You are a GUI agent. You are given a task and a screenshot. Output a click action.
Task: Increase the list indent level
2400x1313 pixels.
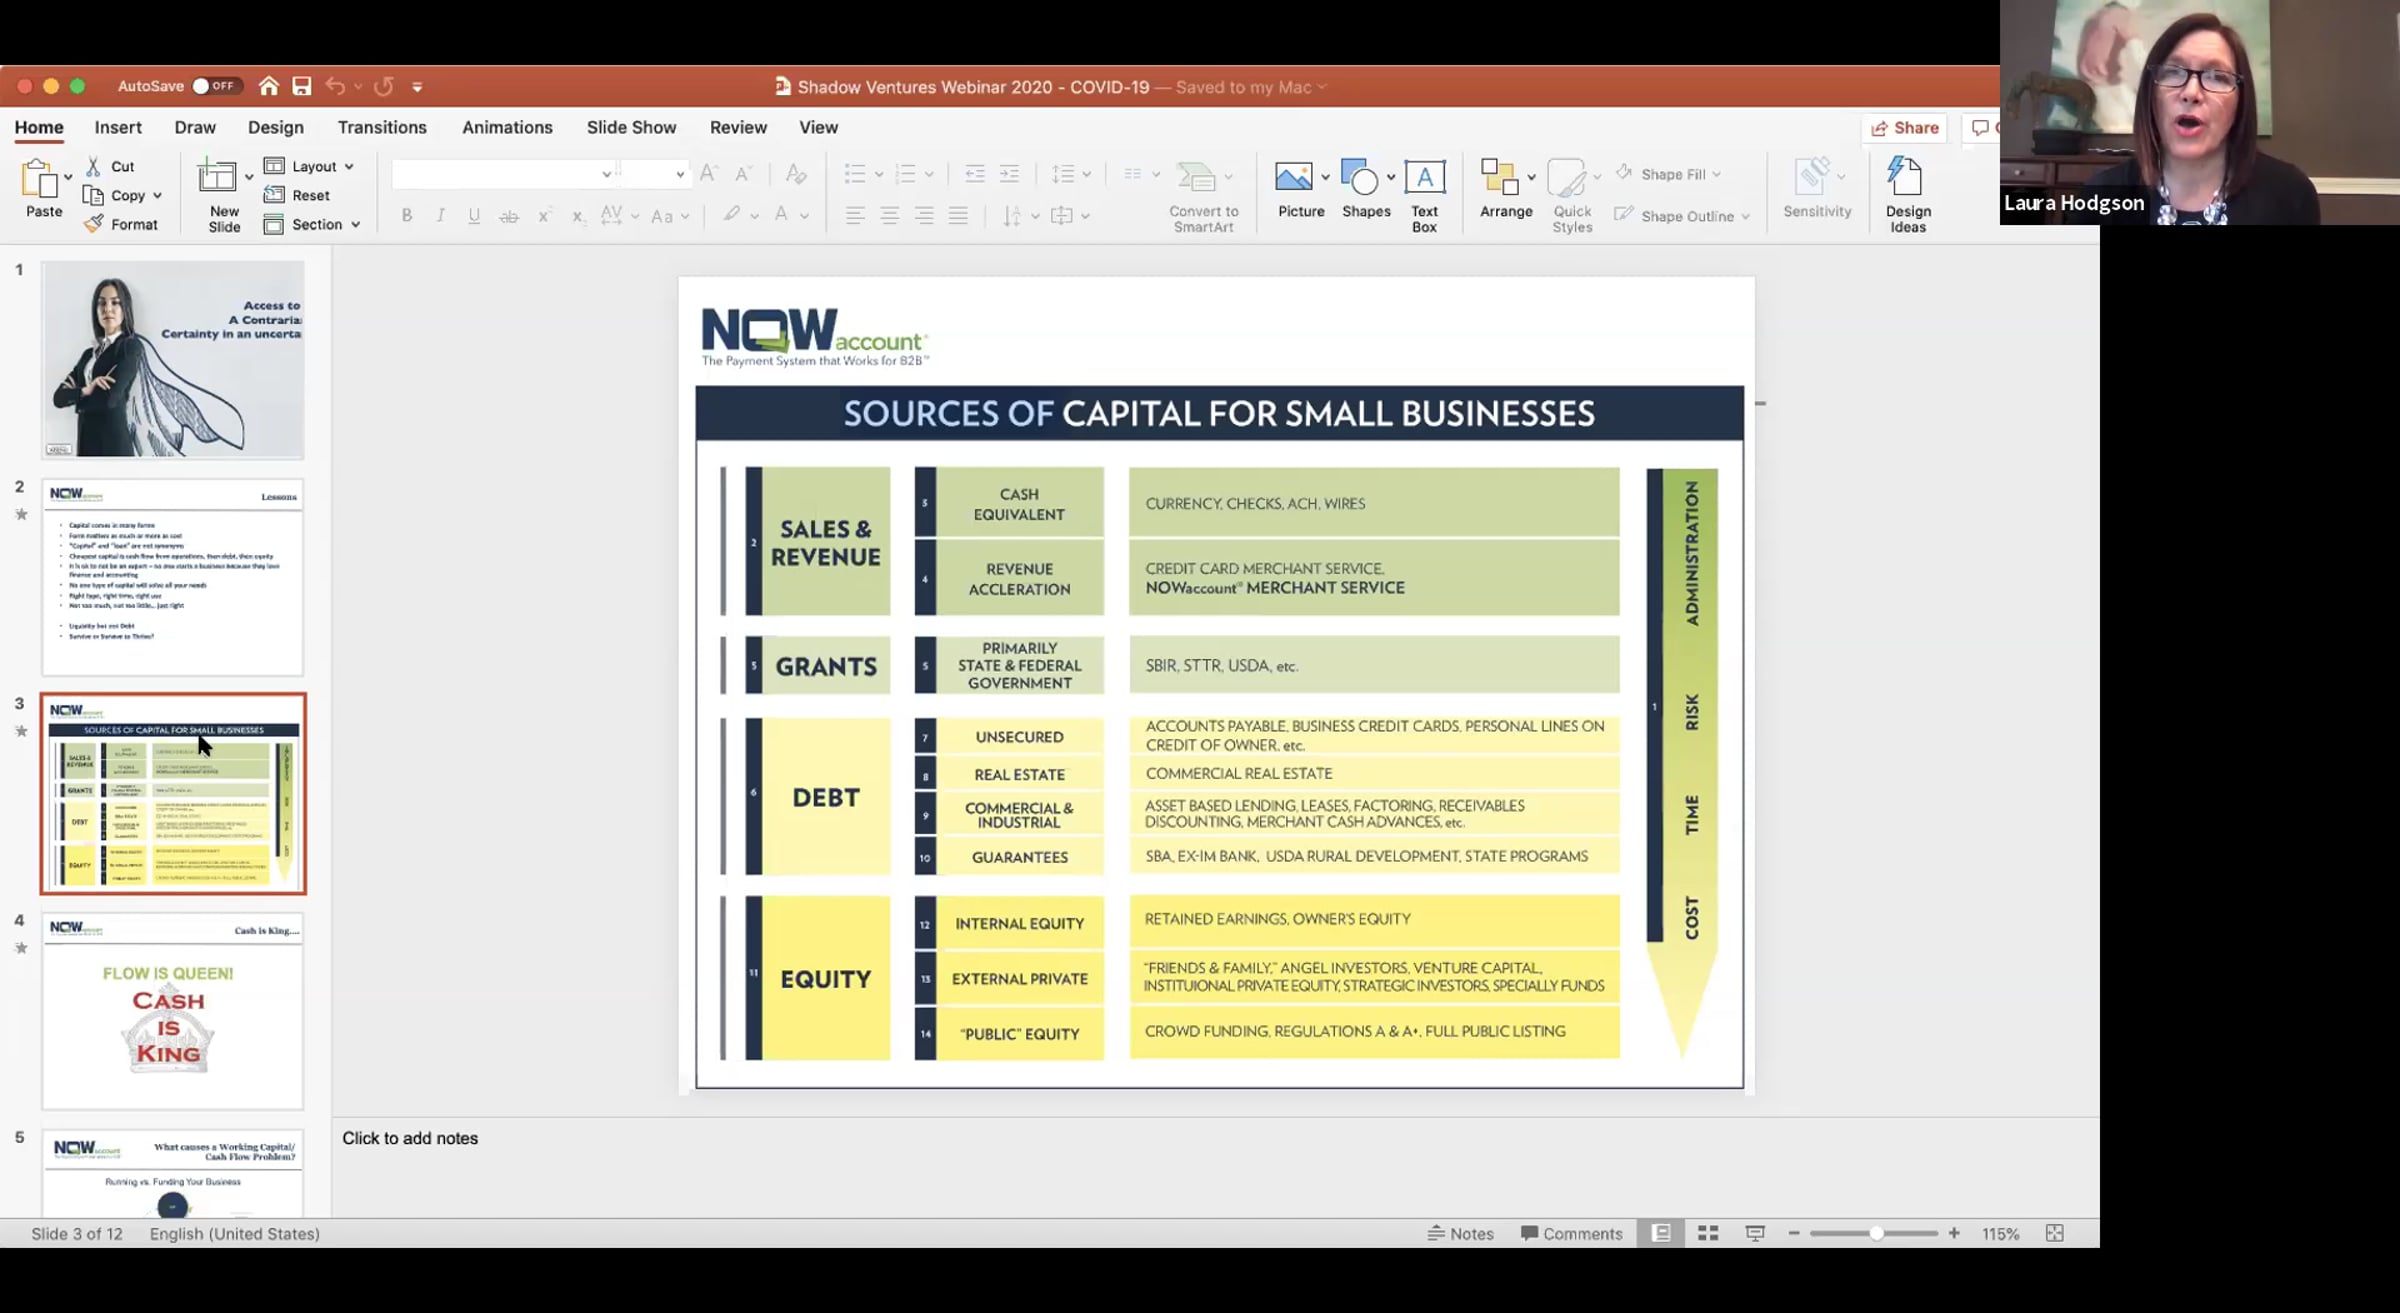point(1010,173)
